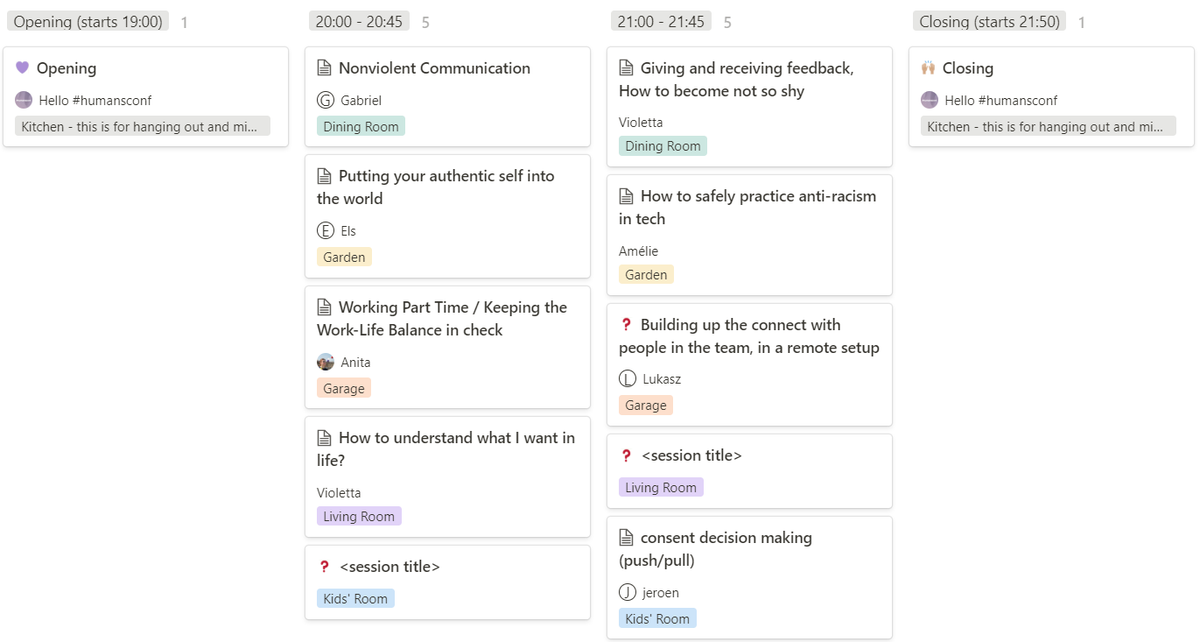Click the red question mark on Kids' Room session
Viewport: 1200px width, 642px height.
pyautogui.click(x=324, y=567)
